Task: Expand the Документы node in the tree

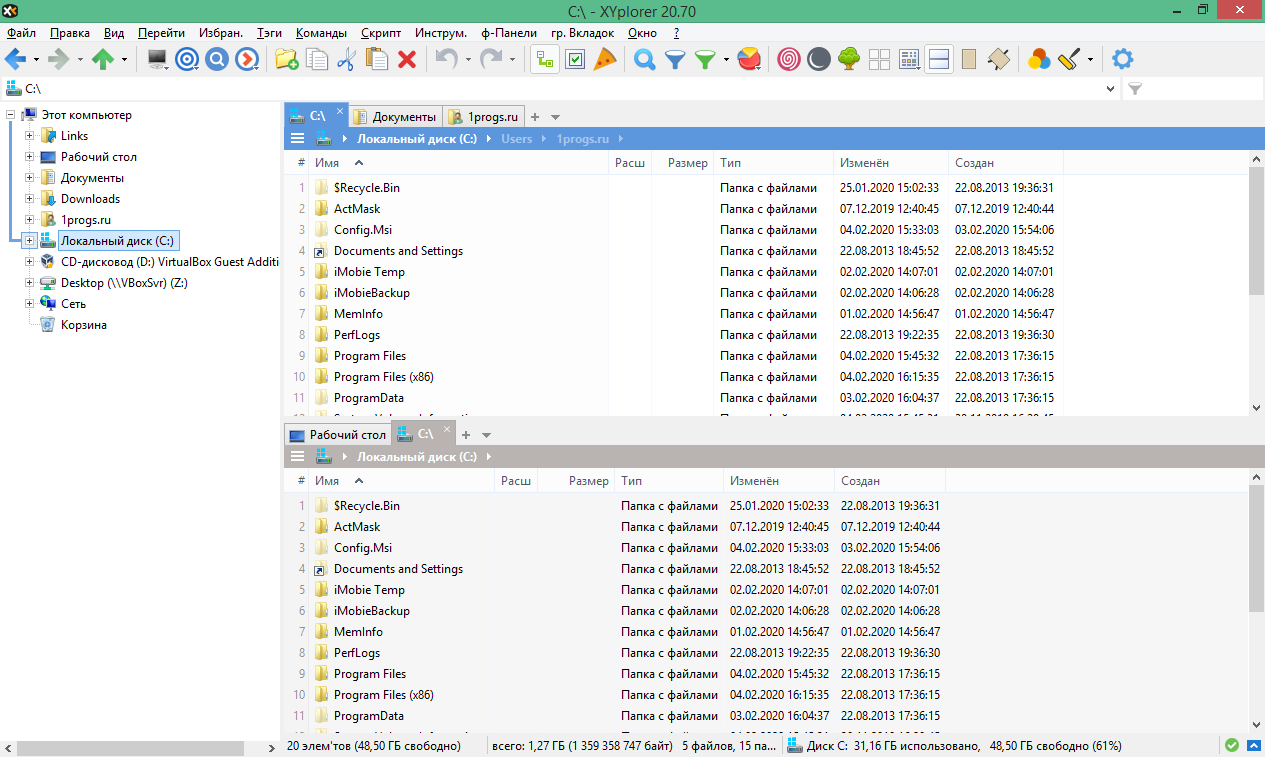Action: [x=30, y=178]
